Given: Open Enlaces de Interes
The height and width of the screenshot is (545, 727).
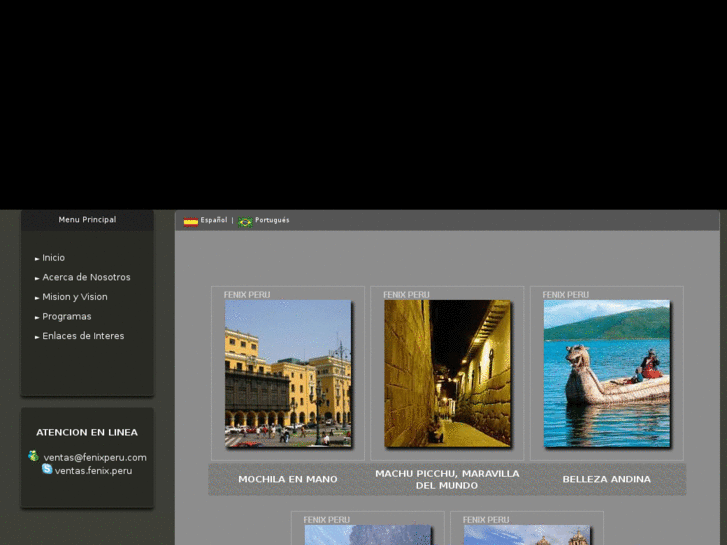Looking at the screenshot, I should tap(83, 336).
